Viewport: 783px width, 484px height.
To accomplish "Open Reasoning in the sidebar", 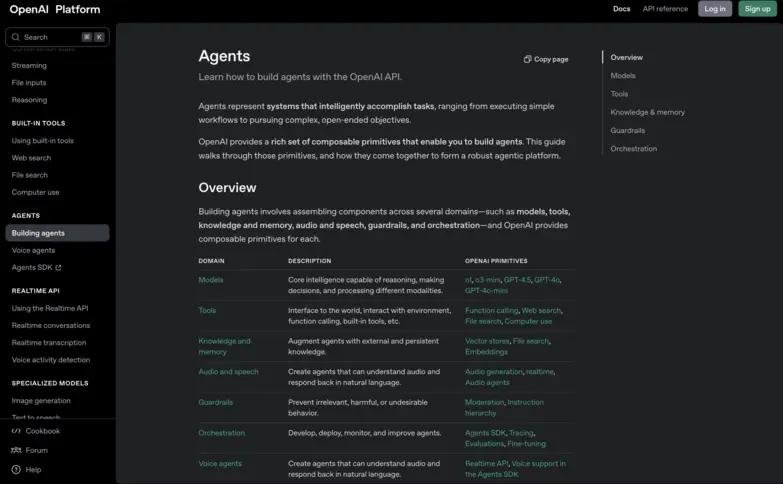I will tap(29, 100).
